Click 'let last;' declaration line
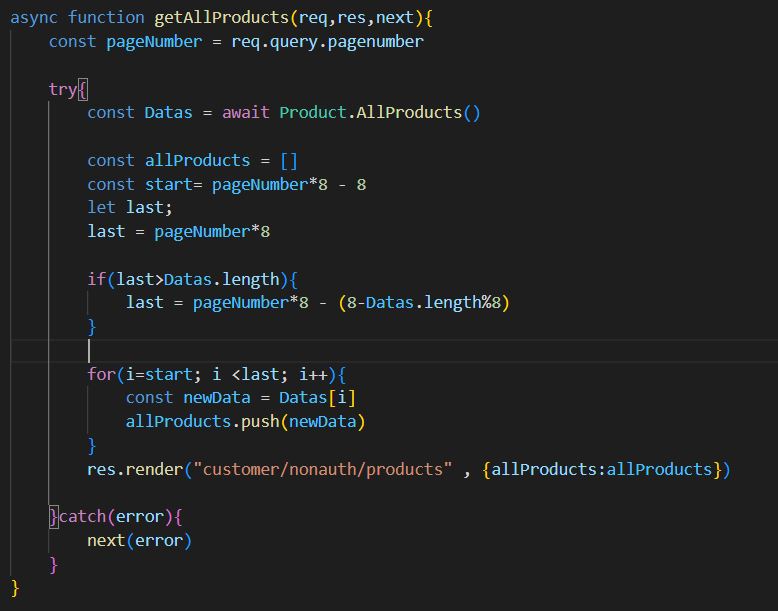 point(130,207)
